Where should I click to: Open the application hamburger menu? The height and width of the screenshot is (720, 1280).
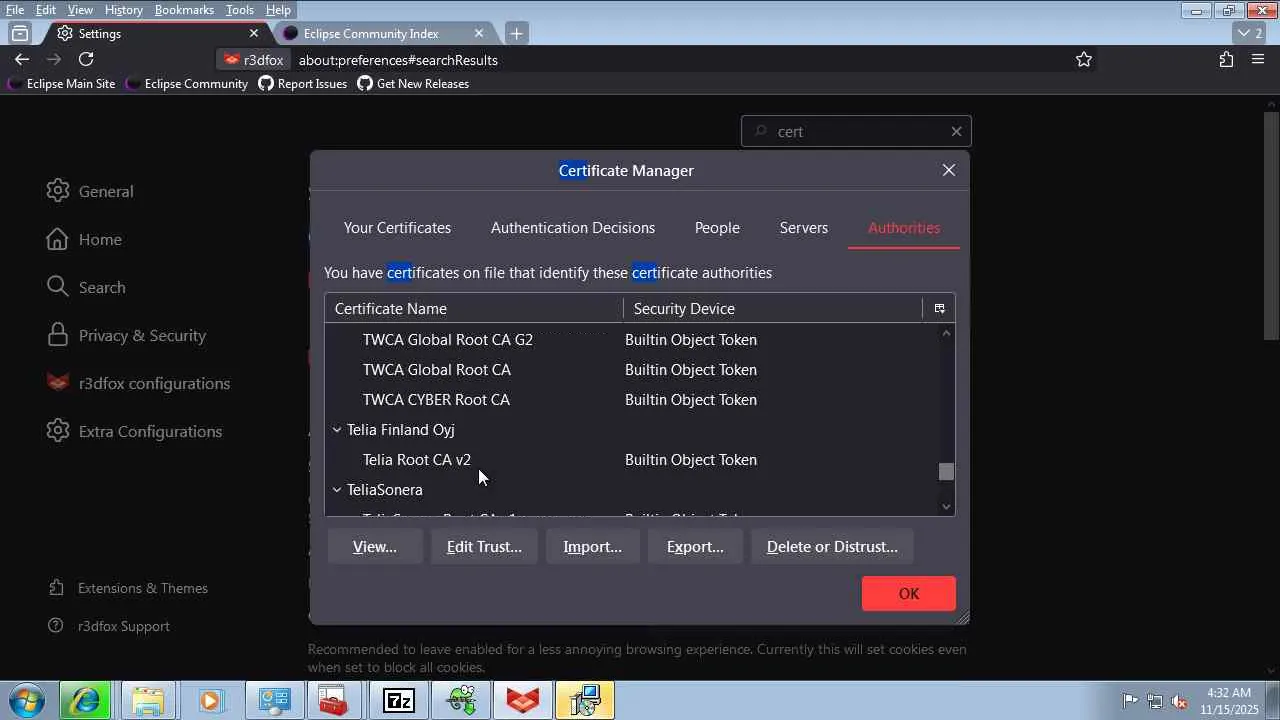coord(1258,60)
